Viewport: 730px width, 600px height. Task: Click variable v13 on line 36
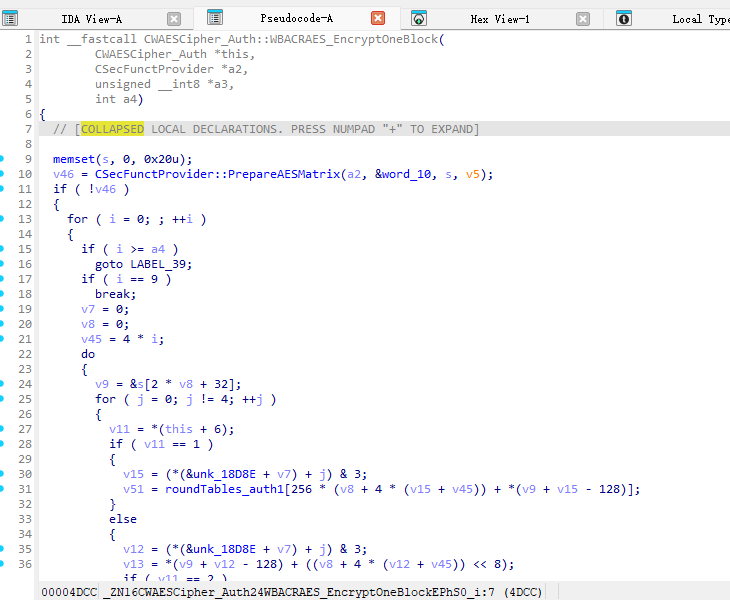[x=133, y=564]
